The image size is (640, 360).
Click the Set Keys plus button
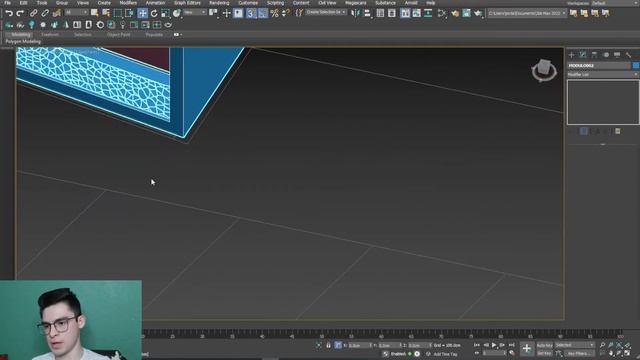[527, 349]
